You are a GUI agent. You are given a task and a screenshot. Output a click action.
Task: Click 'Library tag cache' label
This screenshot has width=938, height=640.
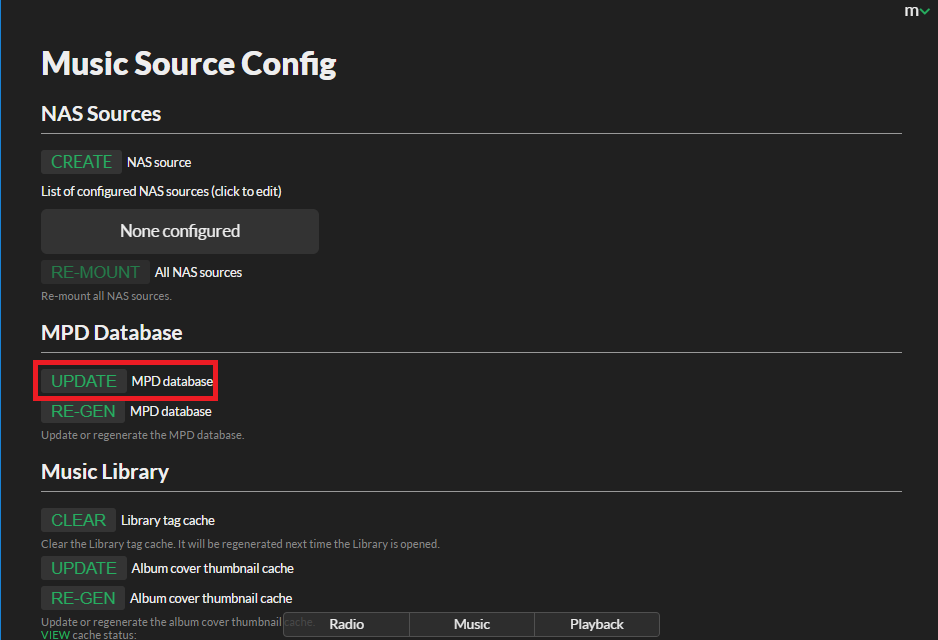point(168,520)
